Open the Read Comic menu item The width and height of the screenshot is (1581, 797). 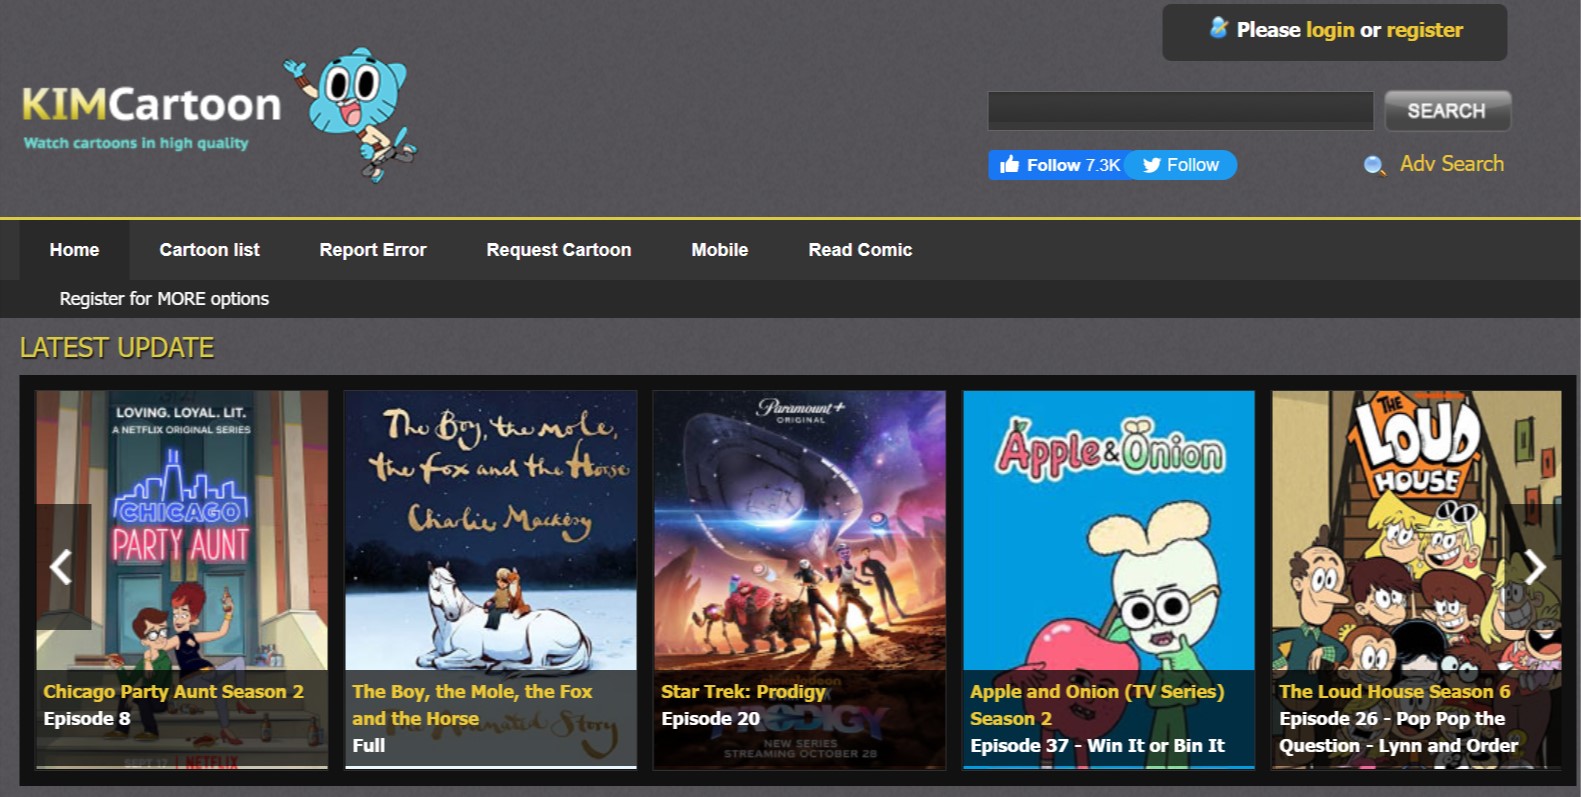(860, 250)
